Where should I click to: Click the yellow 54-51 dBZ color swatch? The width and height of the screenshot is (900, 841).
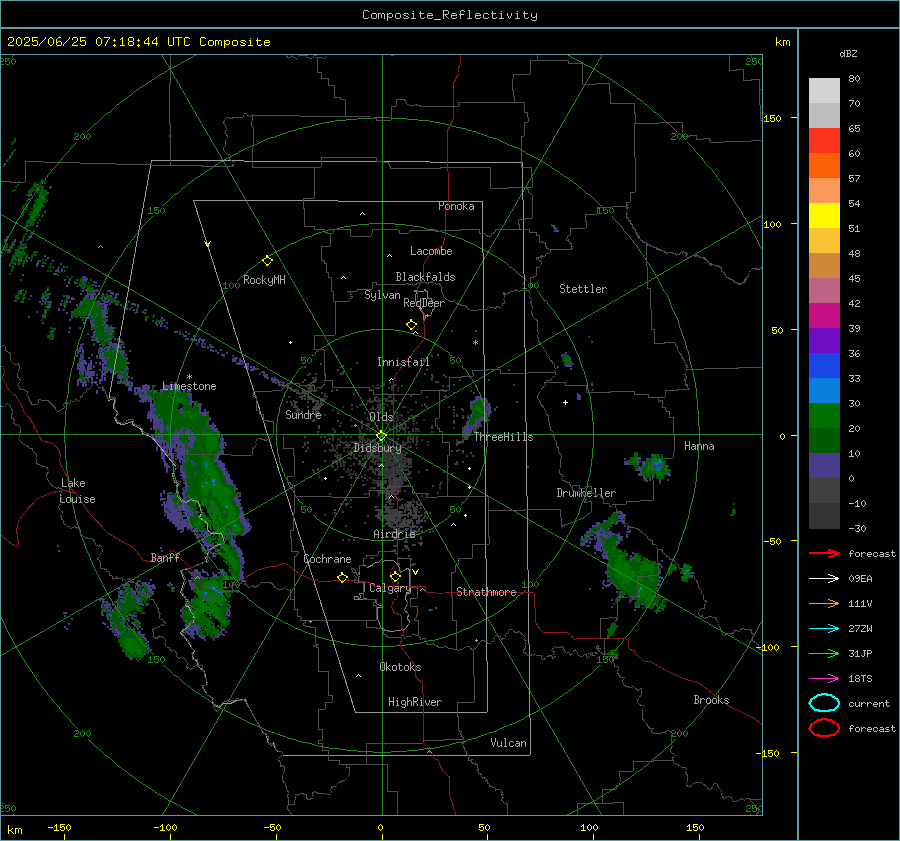[824, 216]
